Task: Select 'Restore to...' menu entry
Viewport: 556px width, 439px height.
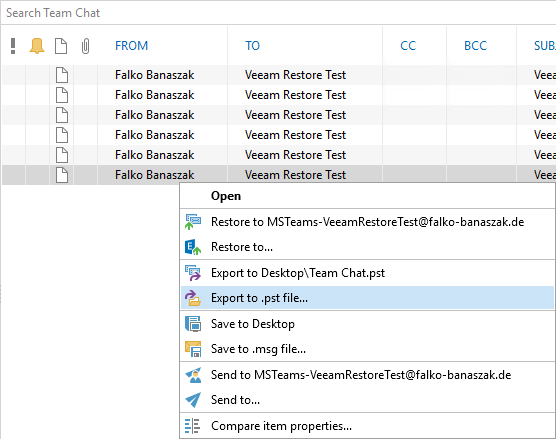Action: click(367, 247)
